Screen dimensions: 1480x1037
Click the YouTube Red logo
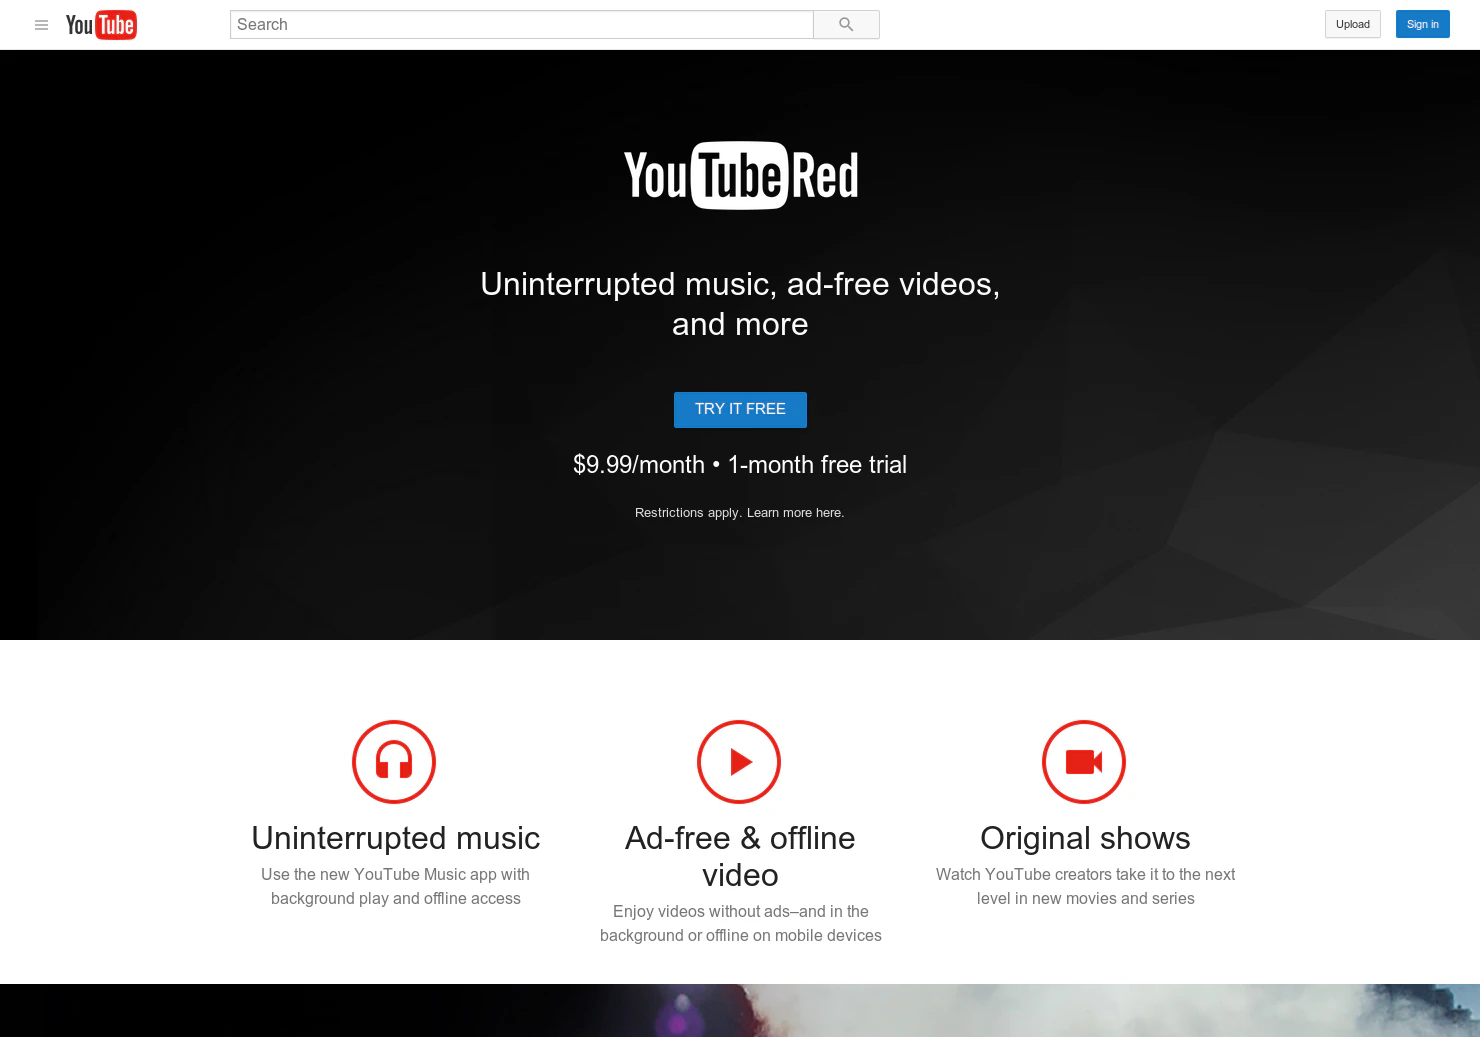tap(741, 176)
